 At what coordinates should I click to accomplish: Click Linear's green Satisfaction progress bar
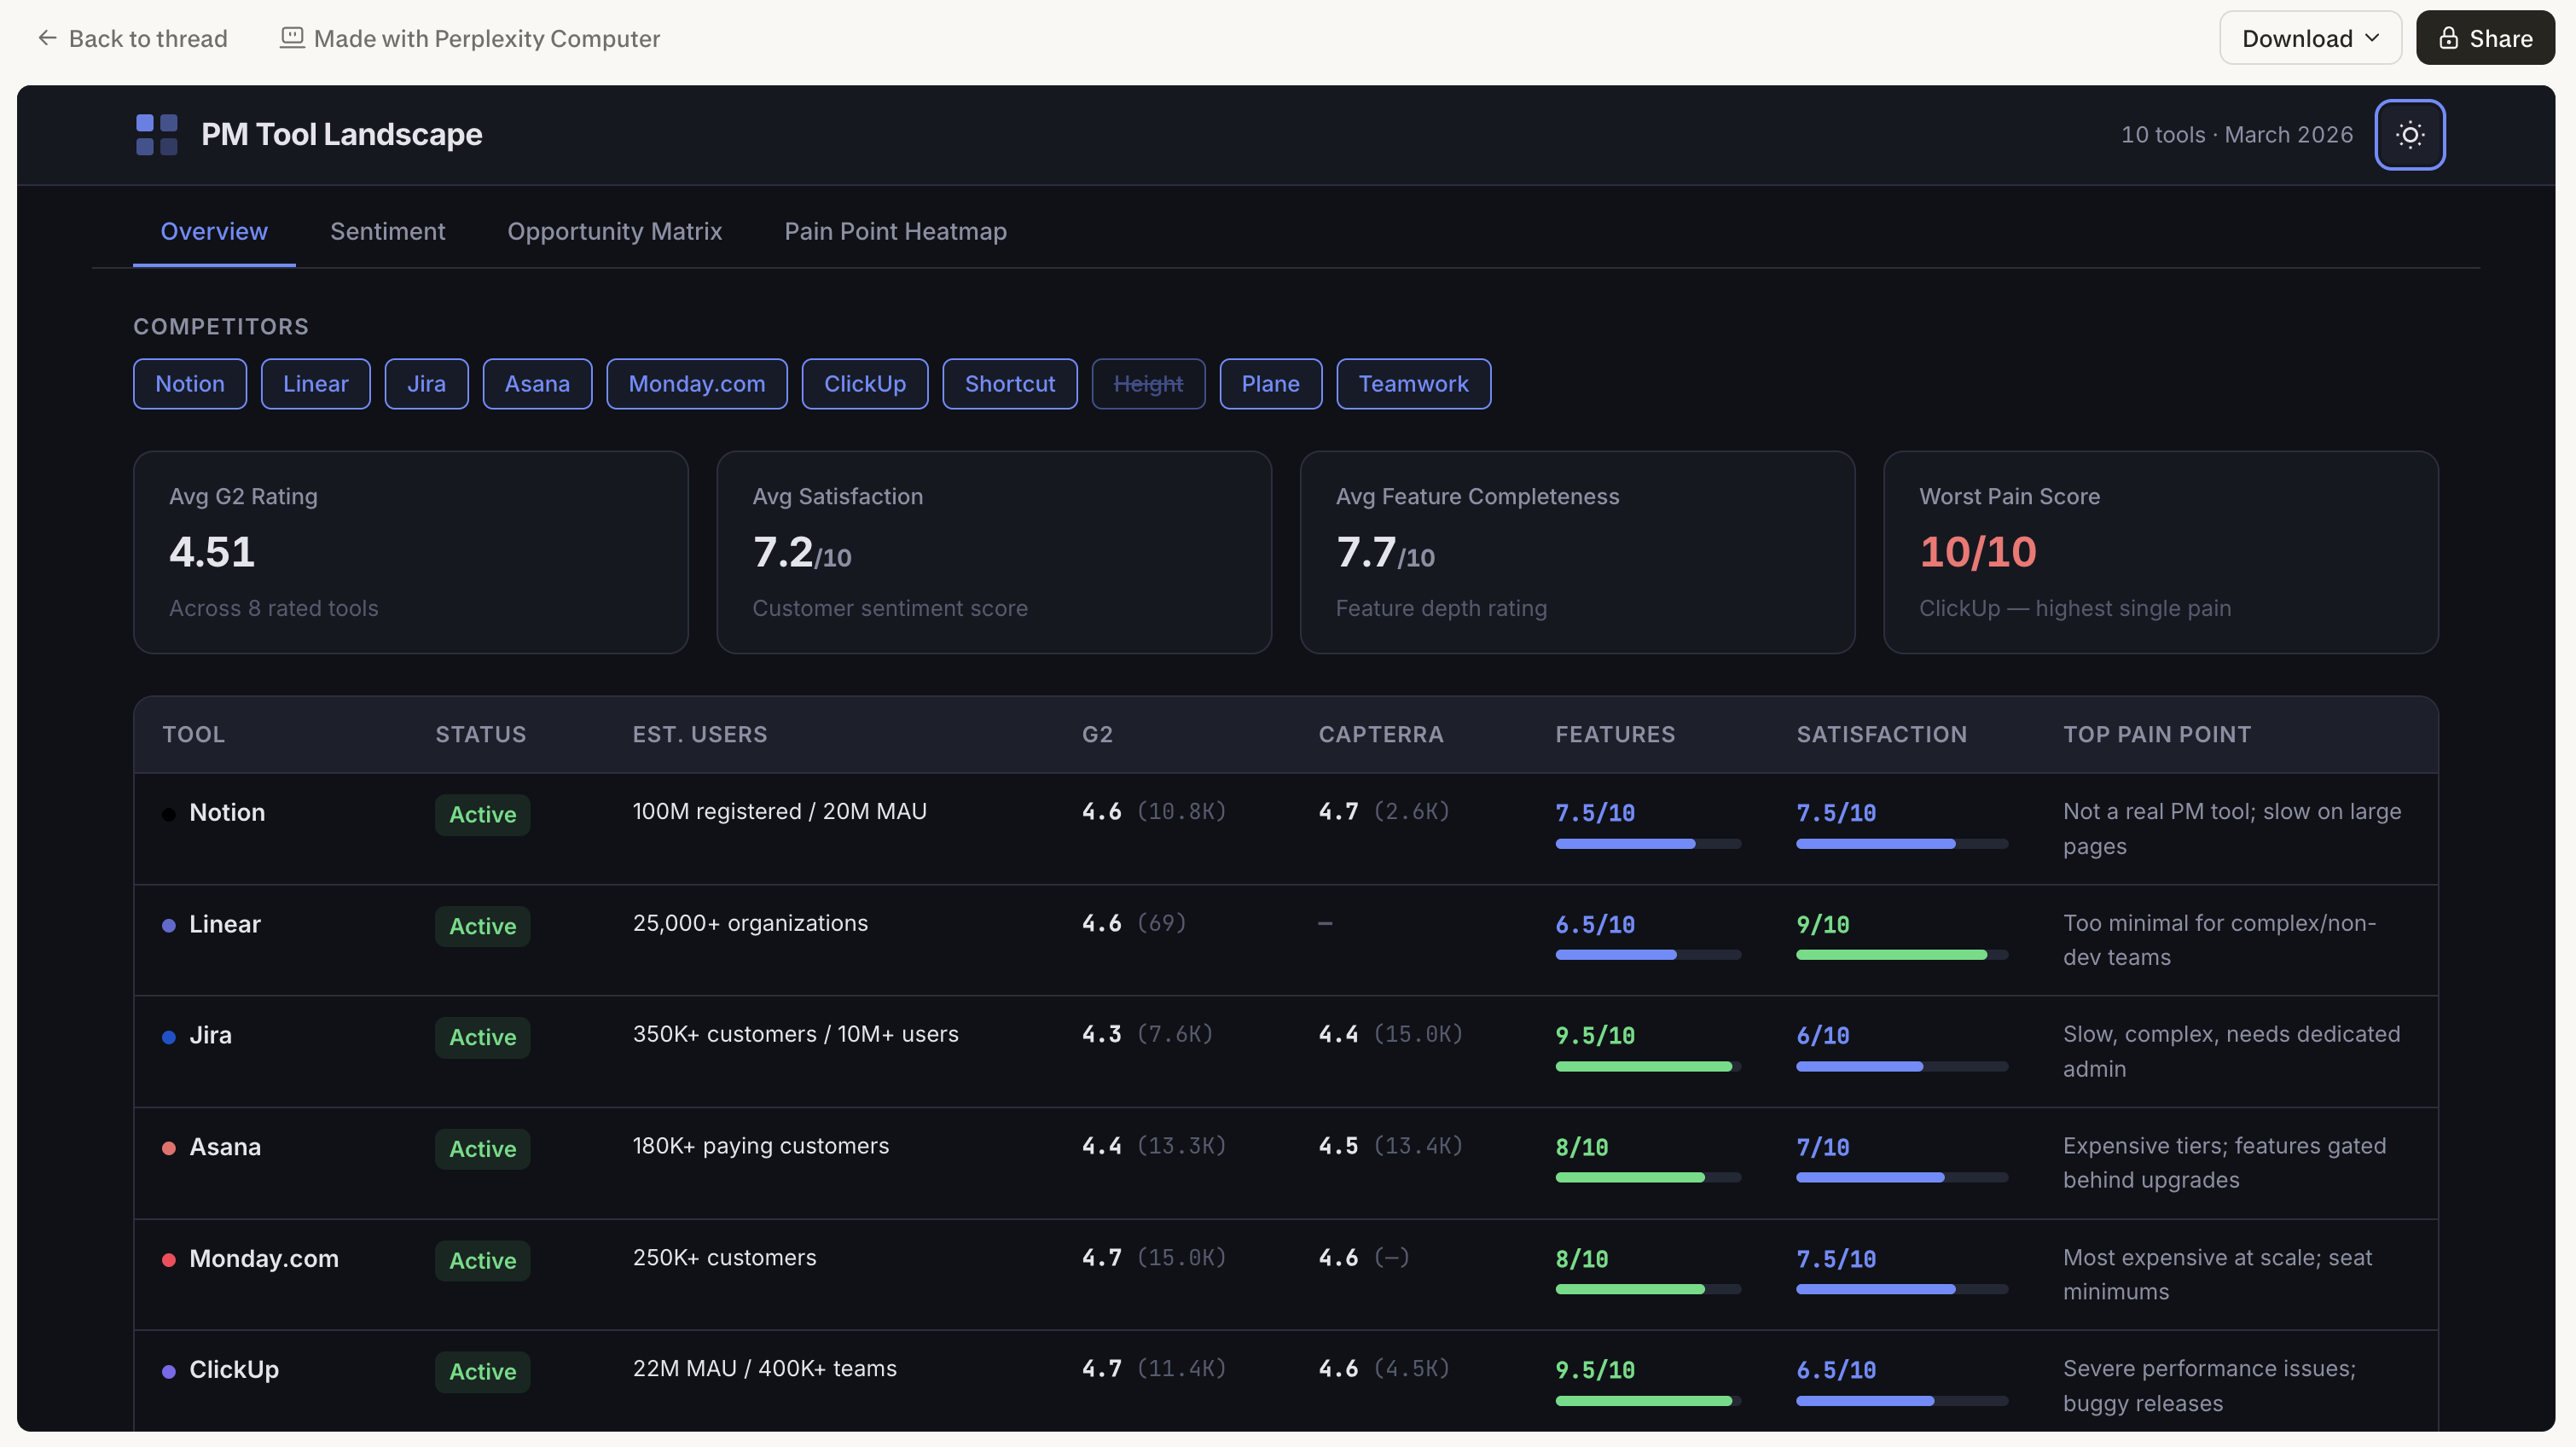click(x=1902, y=955)
